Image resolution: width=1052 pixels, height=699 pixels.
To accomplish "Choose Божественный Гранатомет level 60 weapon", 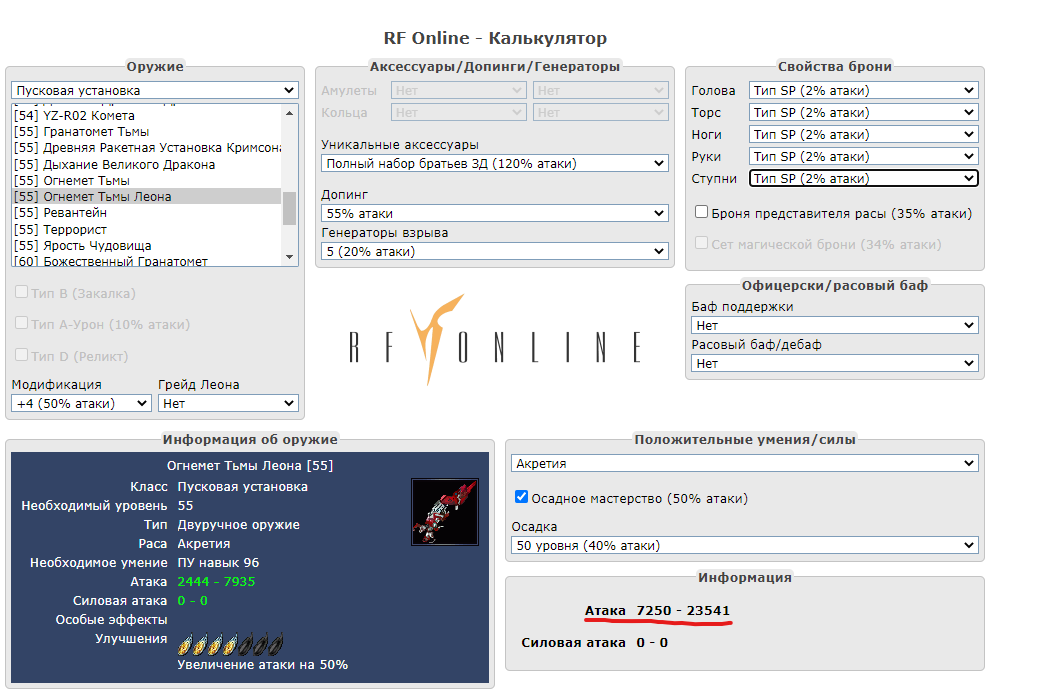I will (111, 261).
